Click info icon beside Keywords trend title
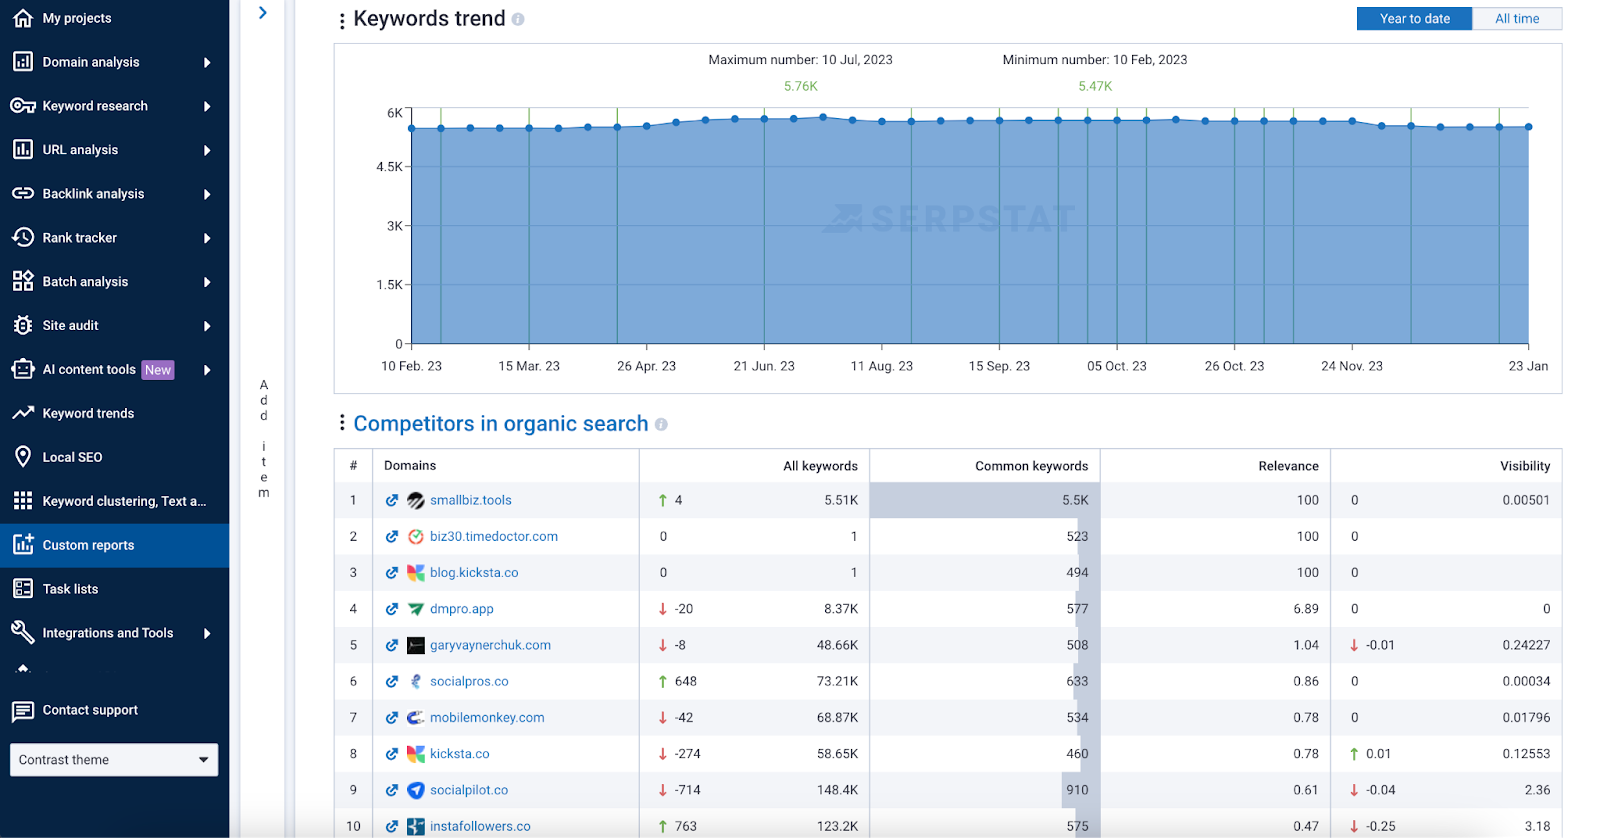The image size is (1600, 838). point(518,19)
